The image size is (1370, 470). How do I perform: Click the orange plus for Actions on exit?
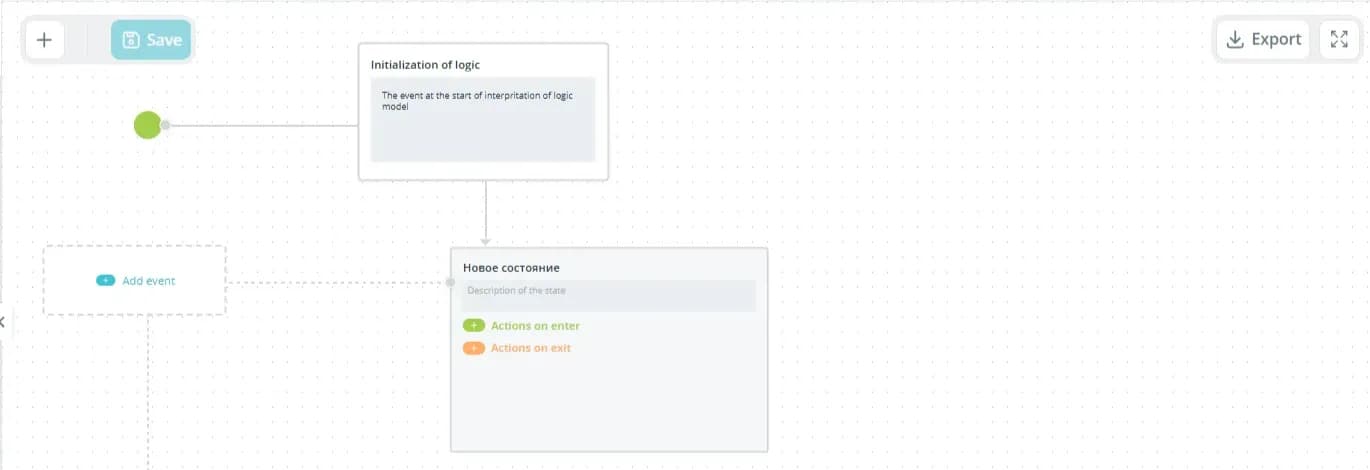coord(474,348)
